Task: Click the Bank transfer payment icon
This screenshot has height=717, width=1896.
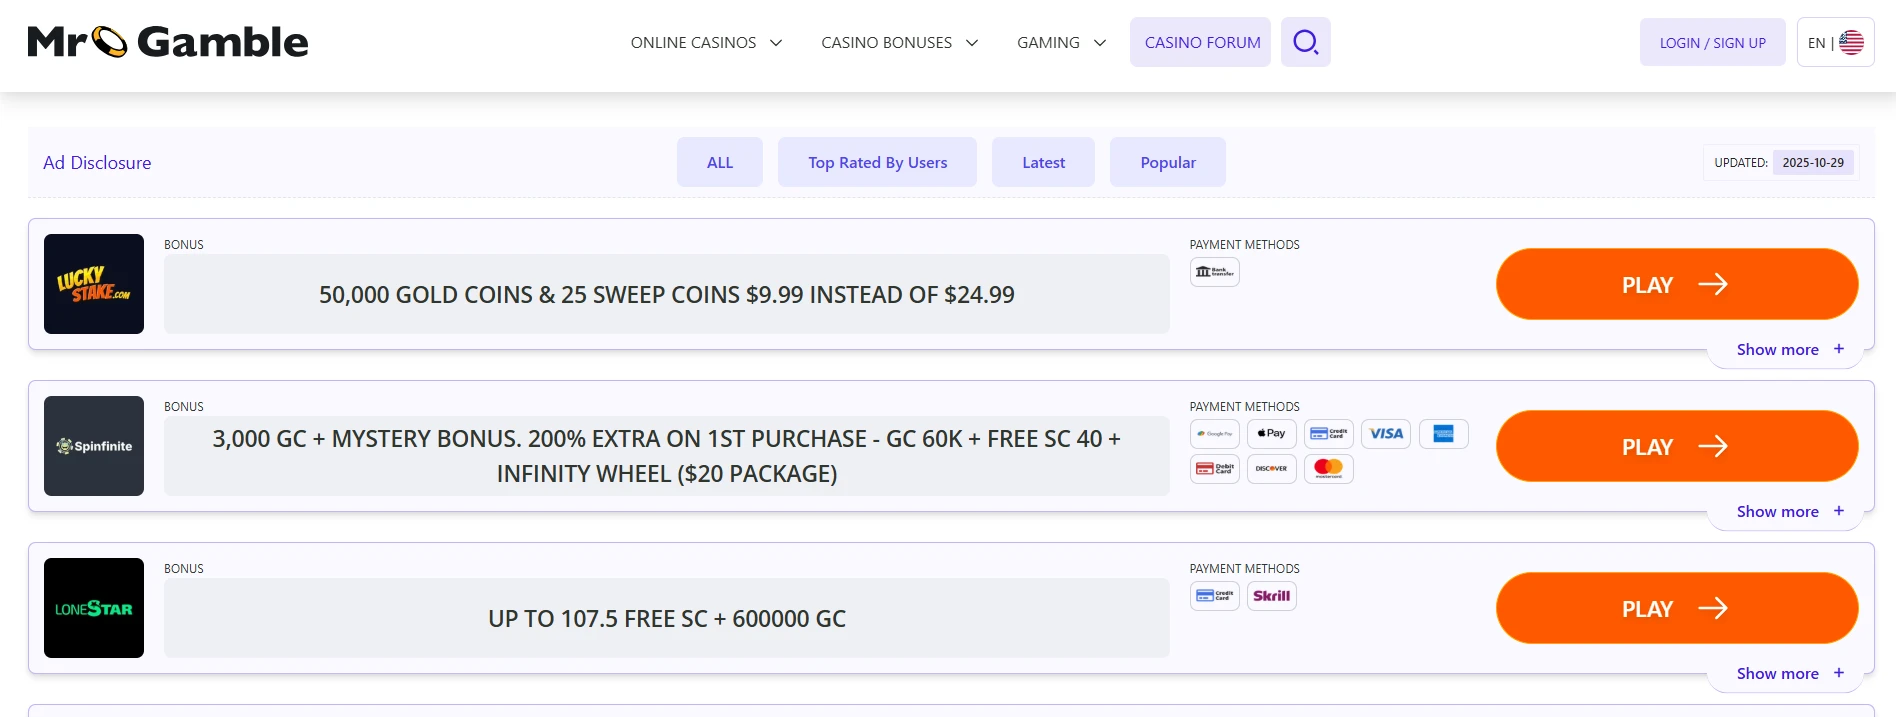Action: pyautogui.click(x=1214, y=272)
